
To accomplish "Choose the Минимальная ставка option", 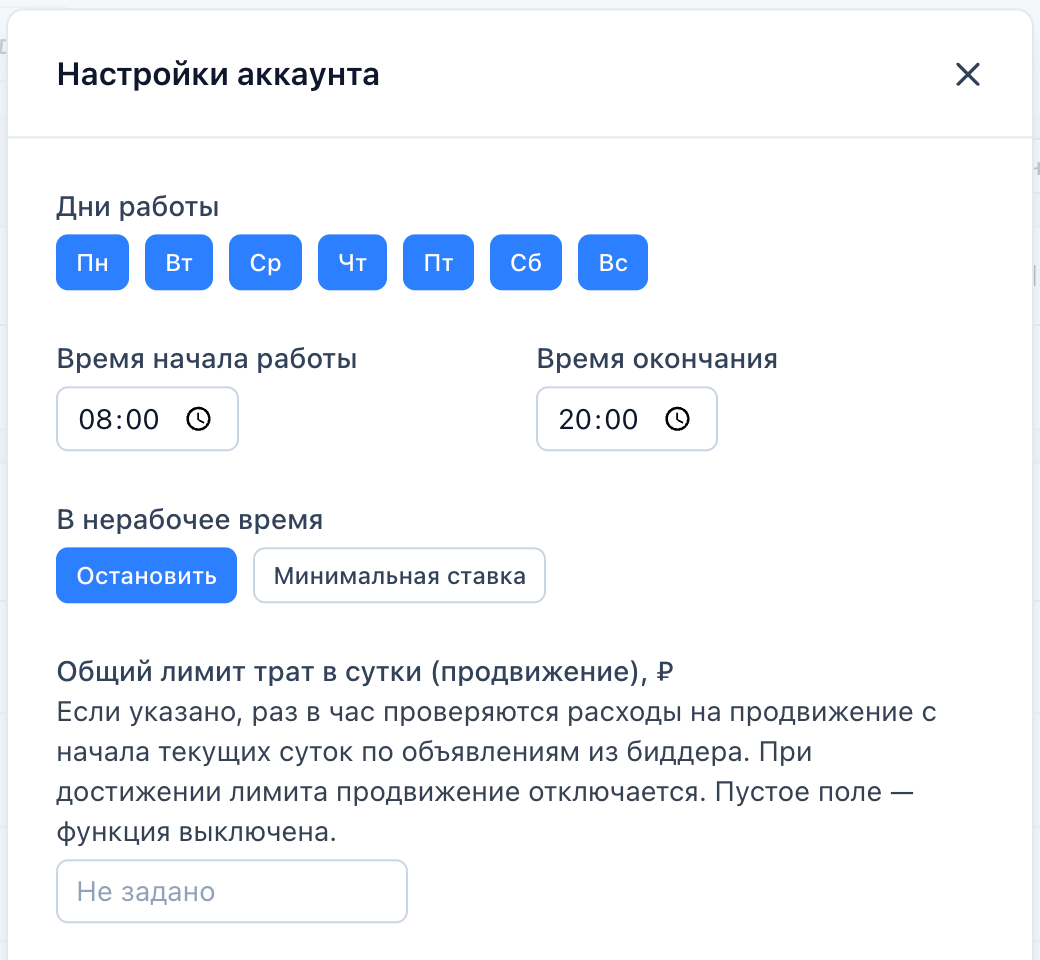I will coord(399,575).
